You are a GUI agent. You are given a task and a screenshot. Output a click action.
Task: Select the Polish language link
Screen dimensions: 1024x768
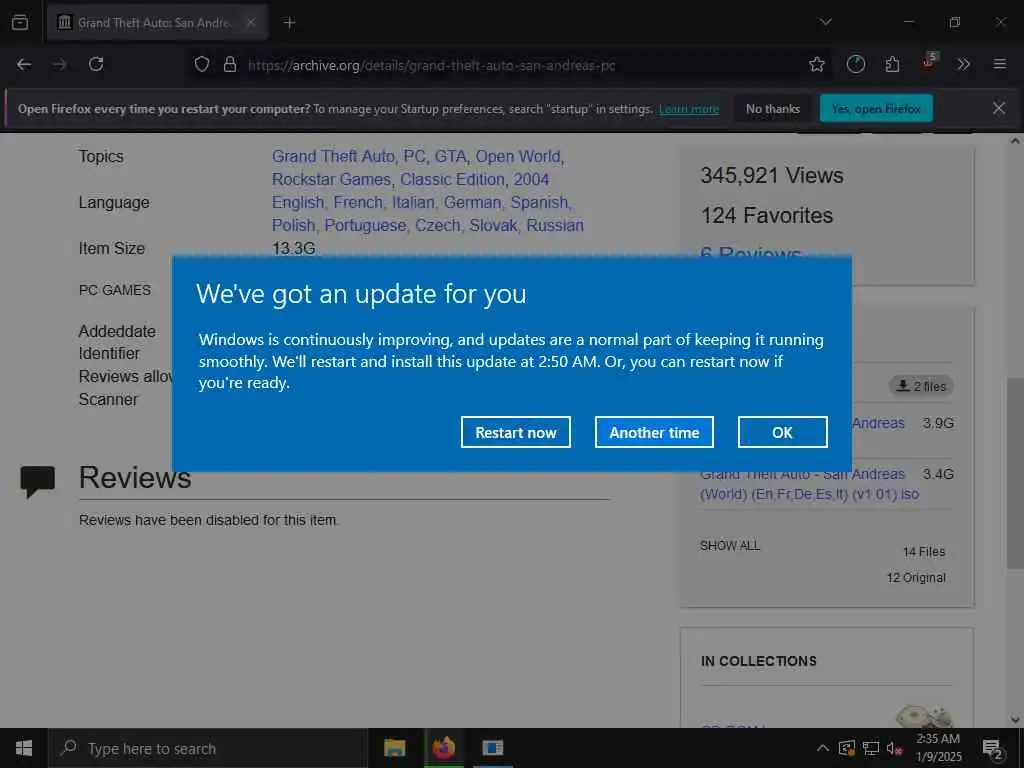tap(293, 225)
